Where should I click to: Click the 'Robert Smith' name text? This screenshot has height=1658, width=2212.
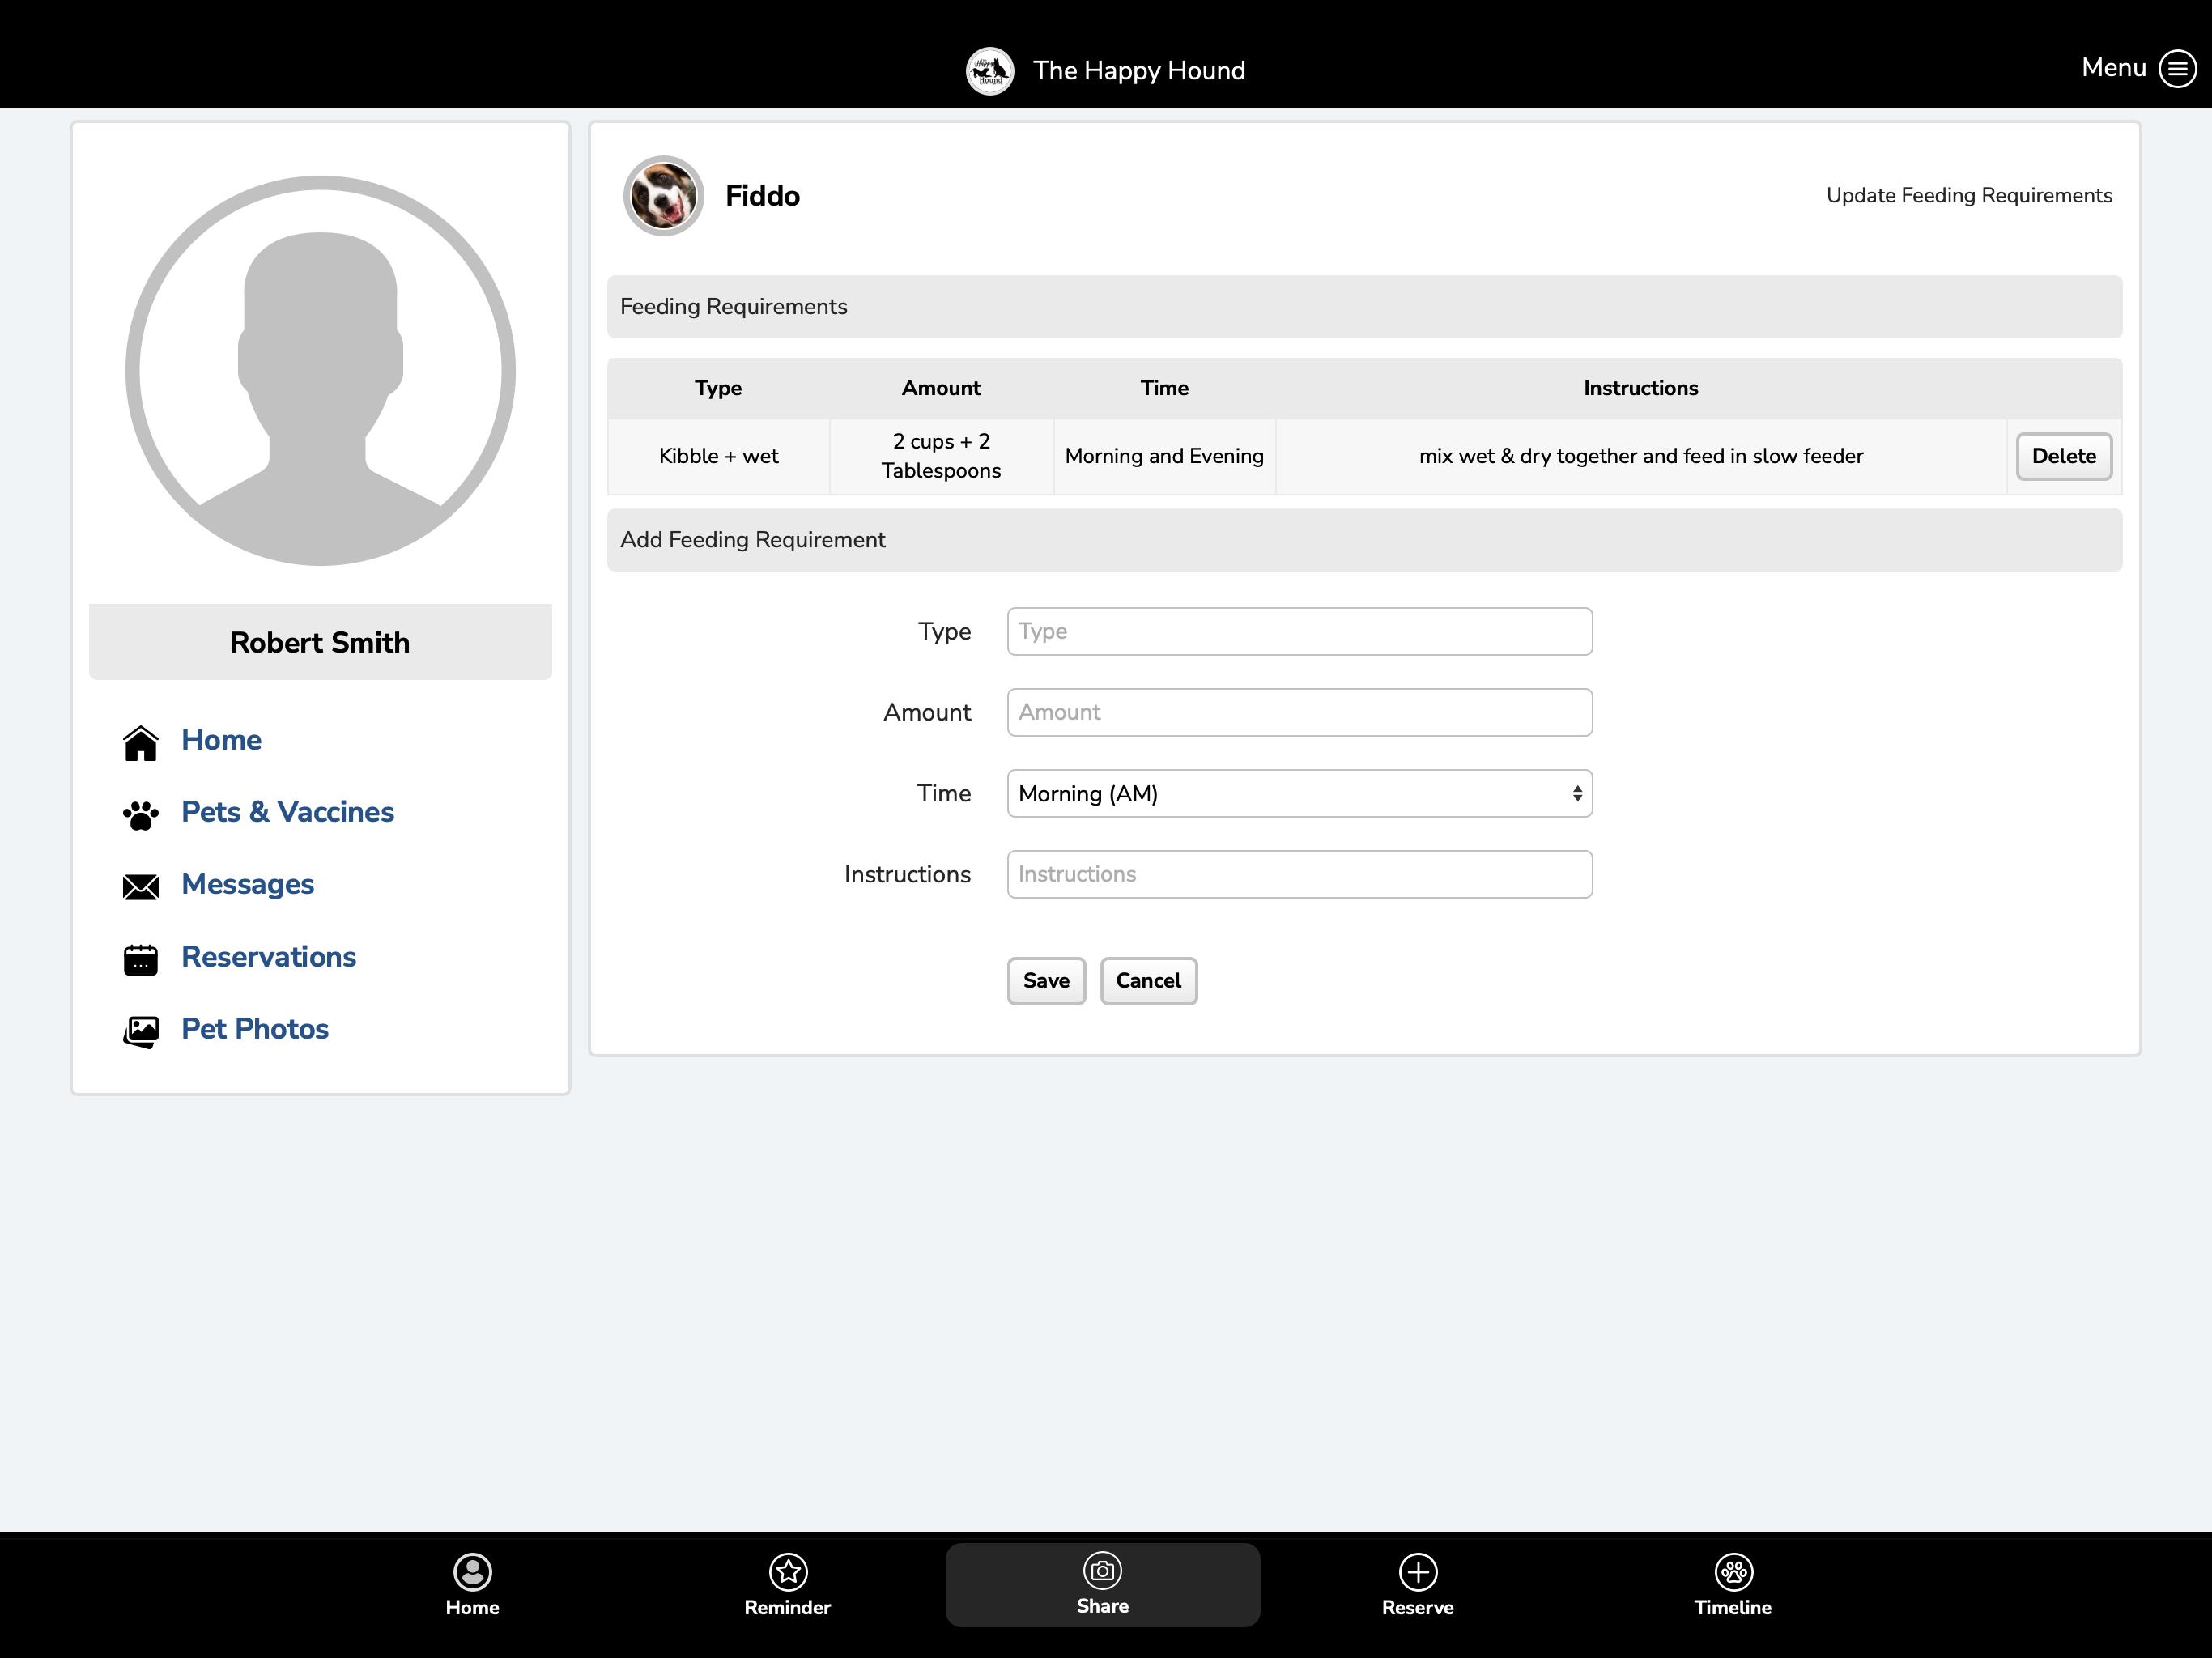320,642
